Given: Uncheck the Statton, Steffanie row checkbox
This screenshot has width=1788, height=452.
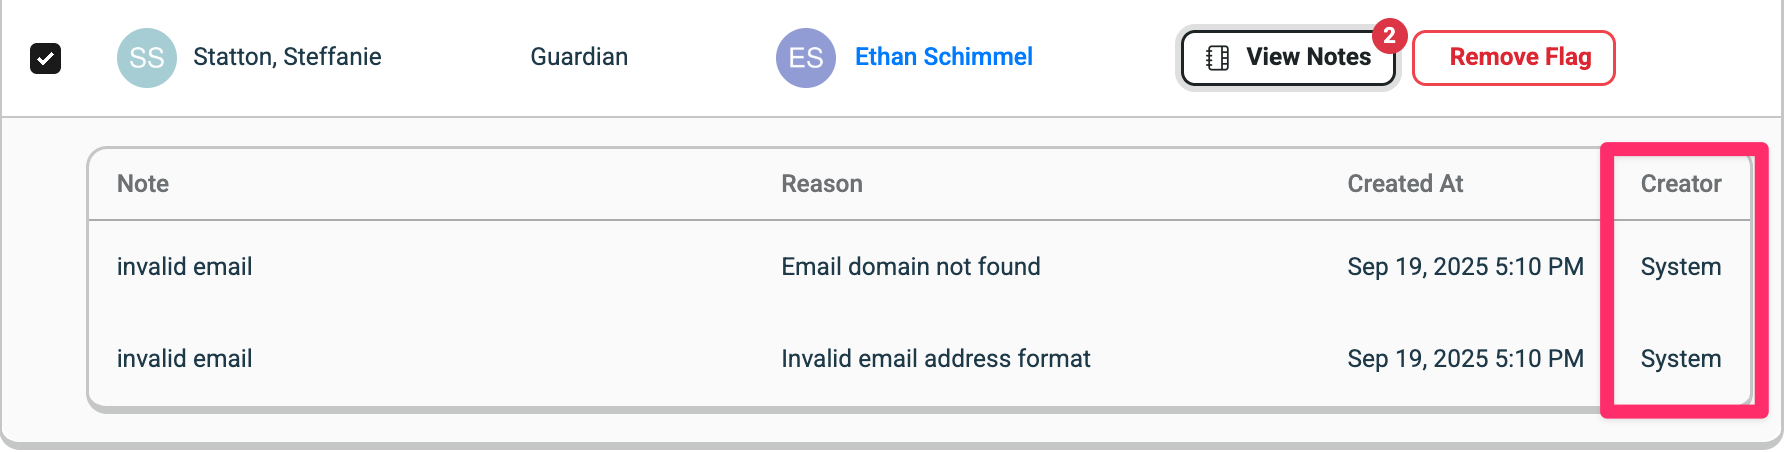Looking at the screenshot, I should 46,58.
